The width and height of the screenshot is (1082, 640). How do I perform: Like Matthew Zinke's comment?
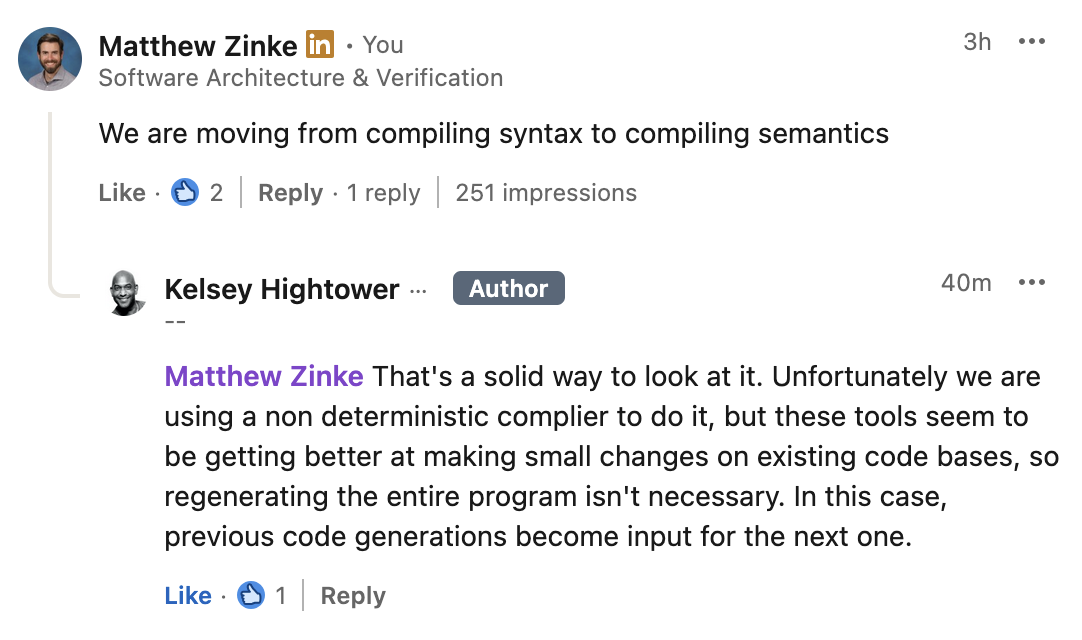point(122,192)
